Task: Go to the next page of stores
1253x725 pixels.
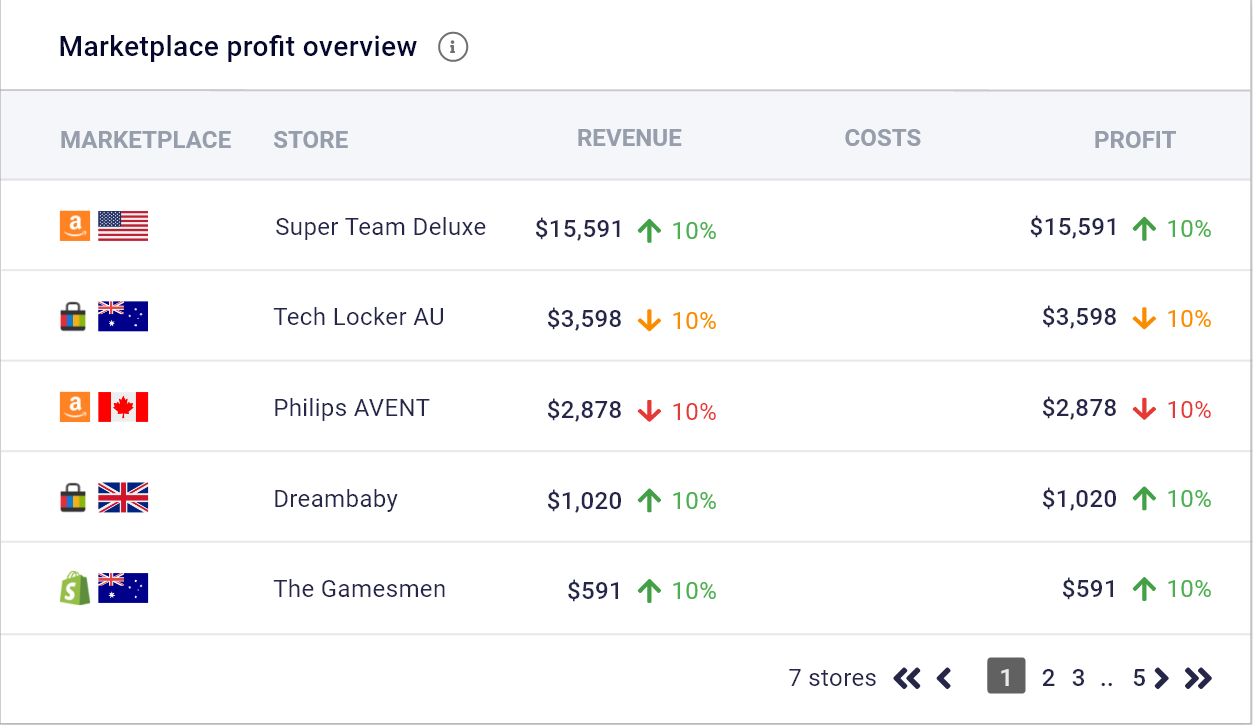Action: point(1161,678)
